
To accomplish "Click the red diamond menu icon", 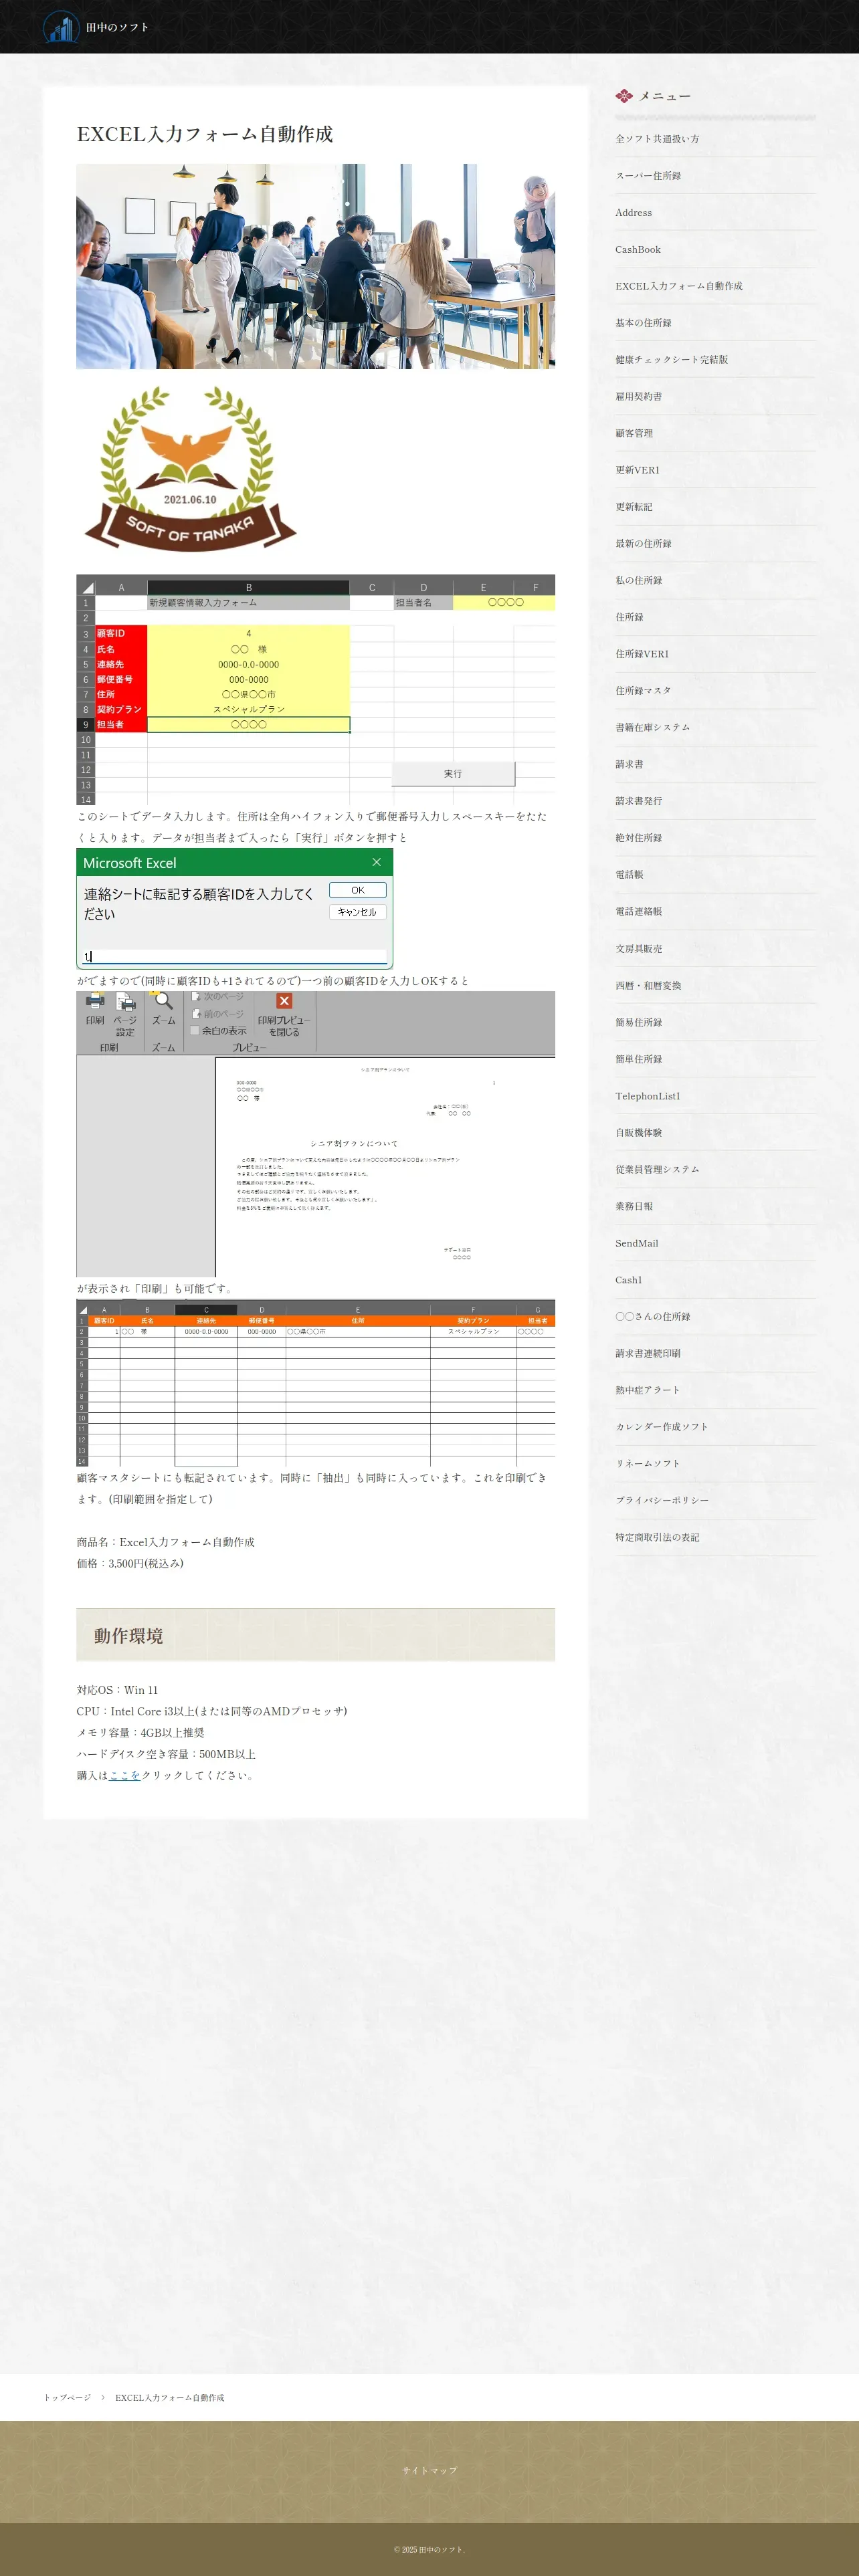I will tap(624, 96).
